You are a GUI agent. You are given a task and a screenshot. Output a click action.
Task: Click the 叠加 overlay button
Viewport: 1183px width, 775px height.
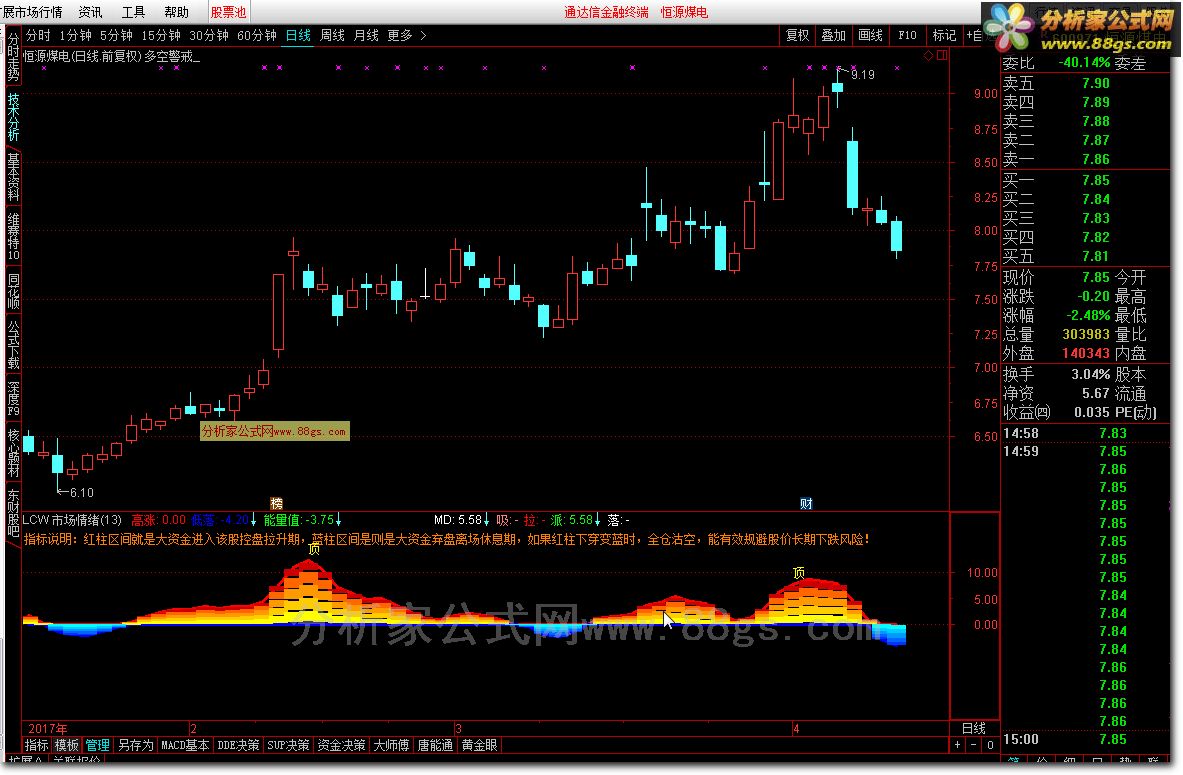point(834,35)
